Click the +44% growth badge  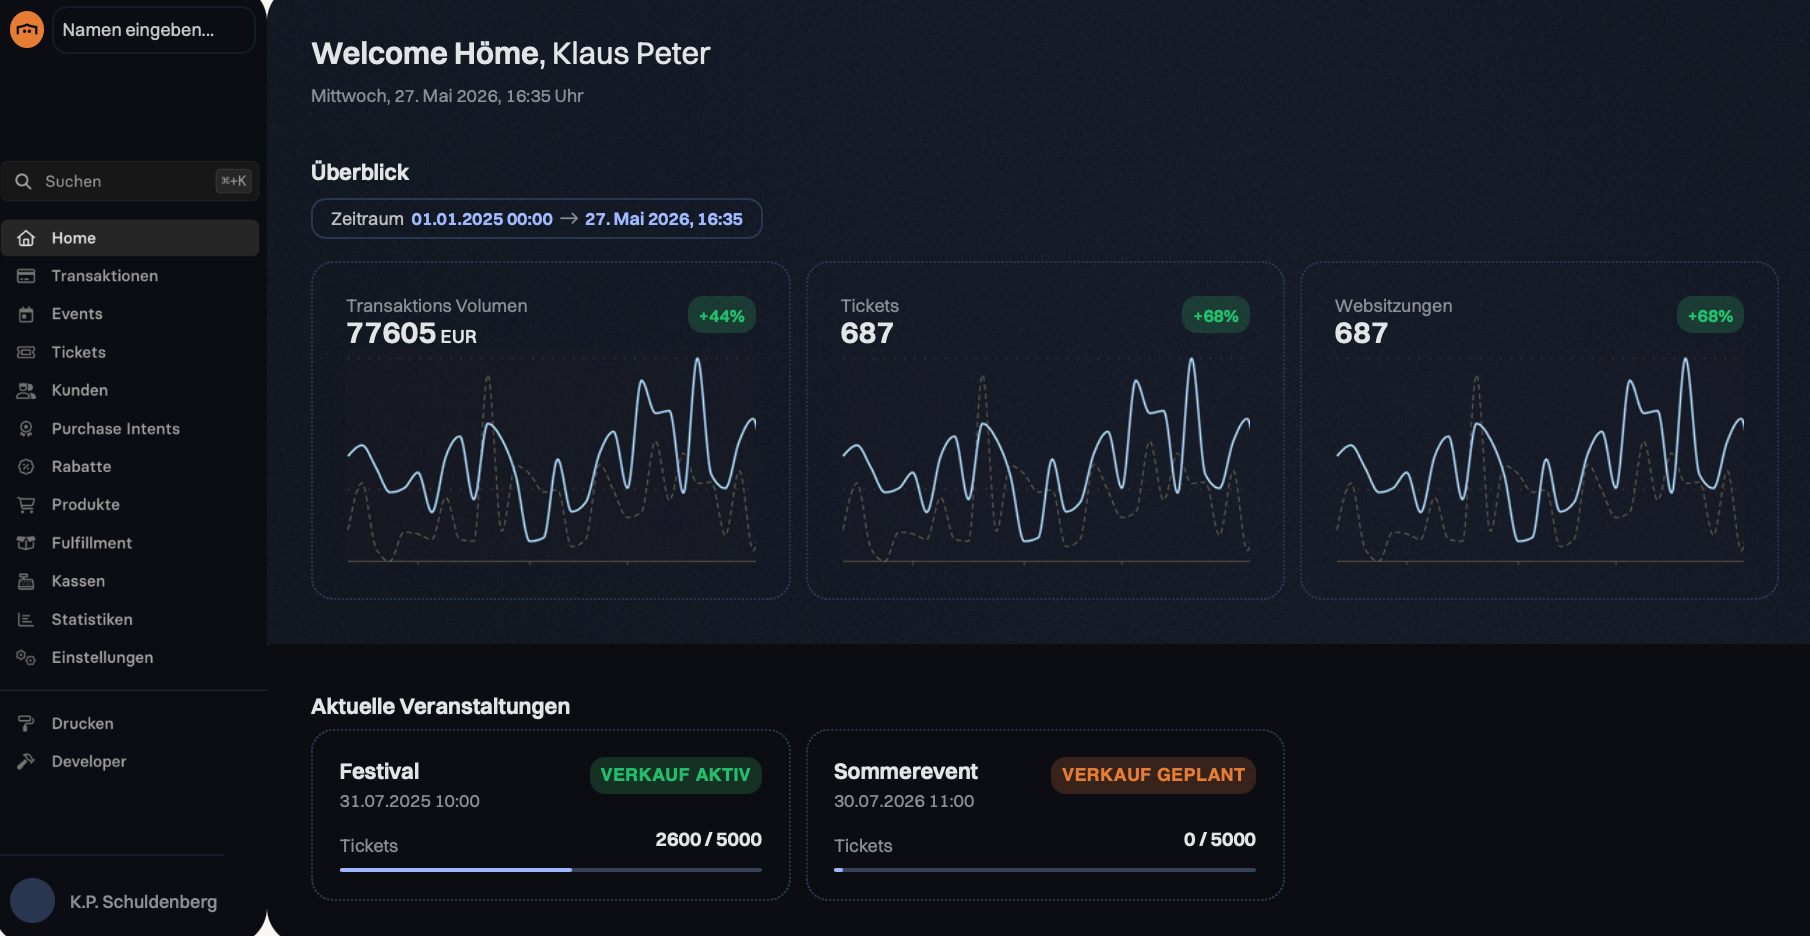722,316
